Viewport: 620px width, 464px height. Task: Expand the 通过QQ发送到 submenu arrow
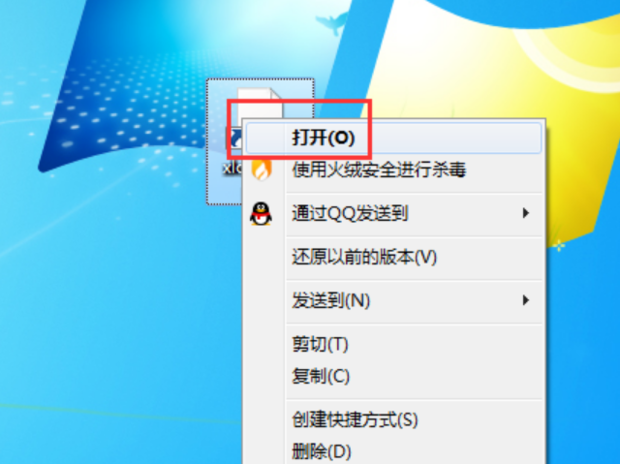point(525,213)
